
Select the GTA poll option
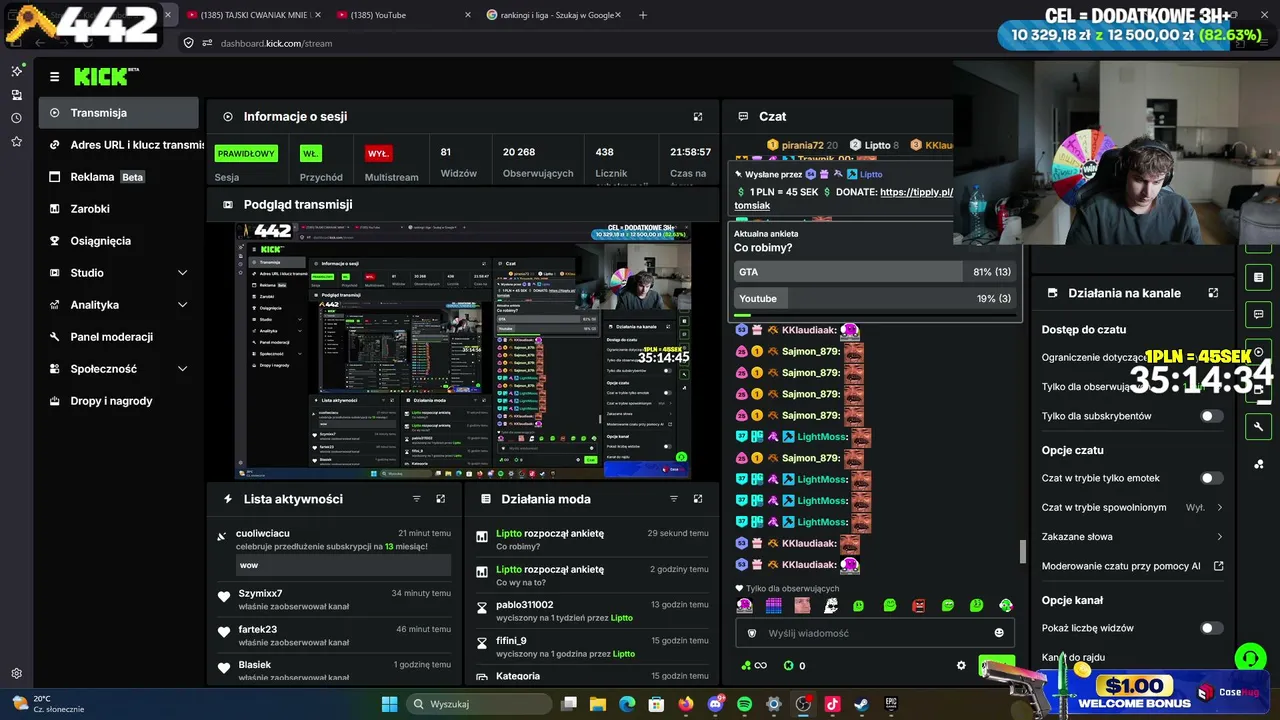pos(875,272)
